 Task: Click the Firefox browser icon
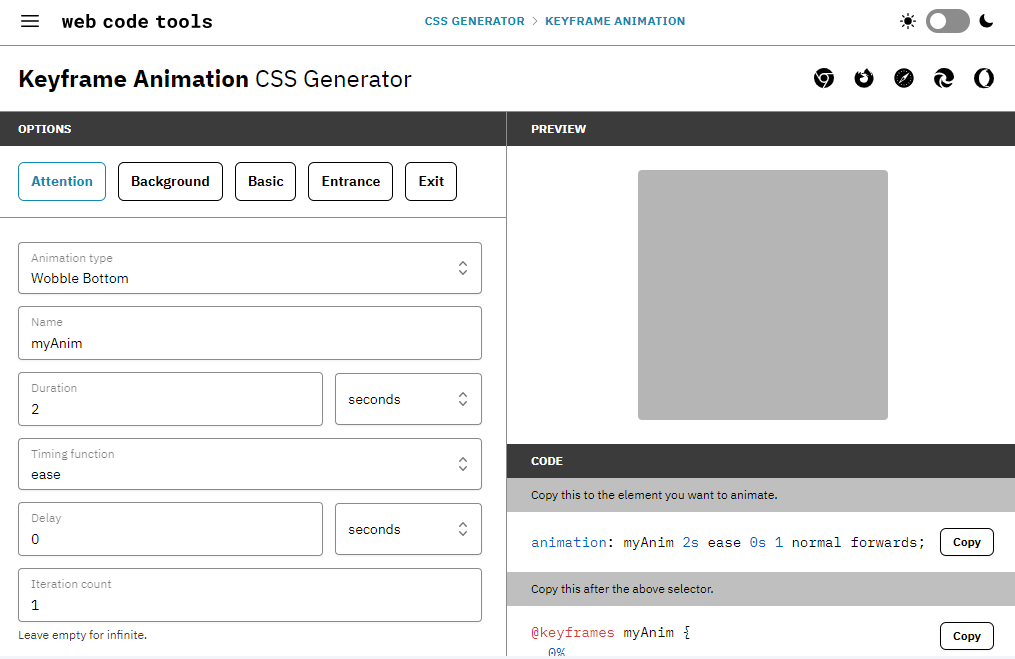(864, 79)
